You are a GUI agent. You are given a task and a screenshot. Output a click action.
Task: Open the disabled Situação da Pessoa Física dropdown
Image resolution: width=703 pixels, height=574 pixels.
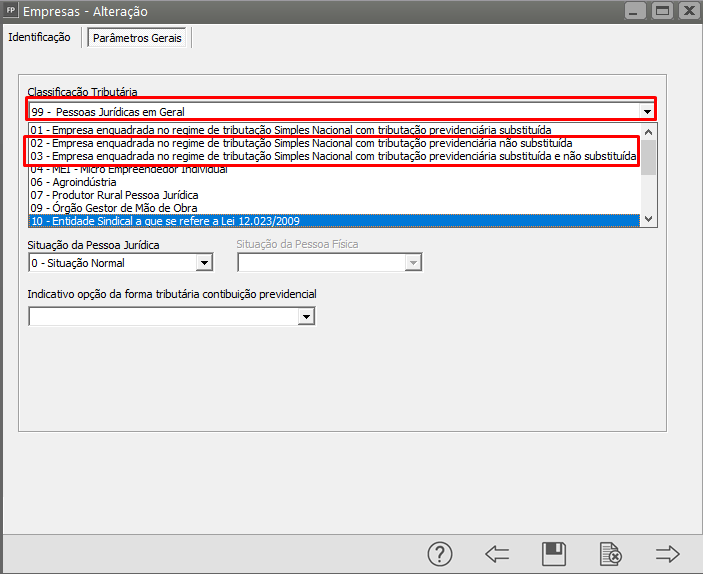click(413, 263)
